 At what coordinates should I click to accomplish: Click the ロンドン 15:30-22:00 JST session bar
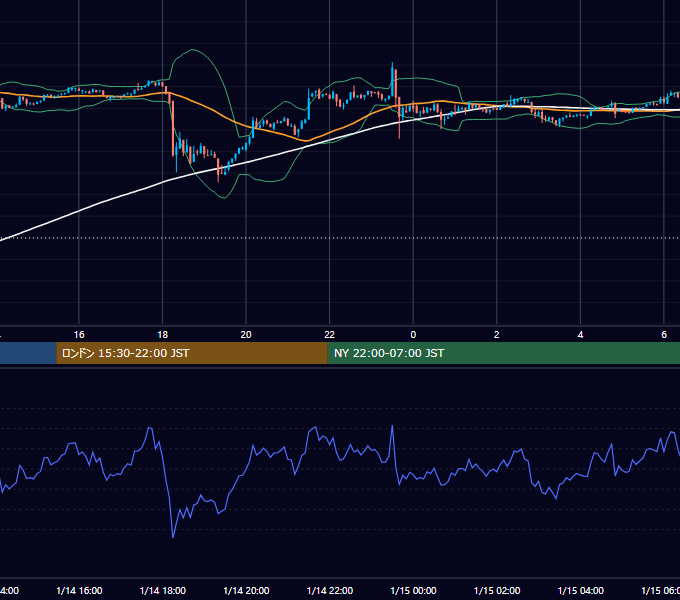pos(192,353)
